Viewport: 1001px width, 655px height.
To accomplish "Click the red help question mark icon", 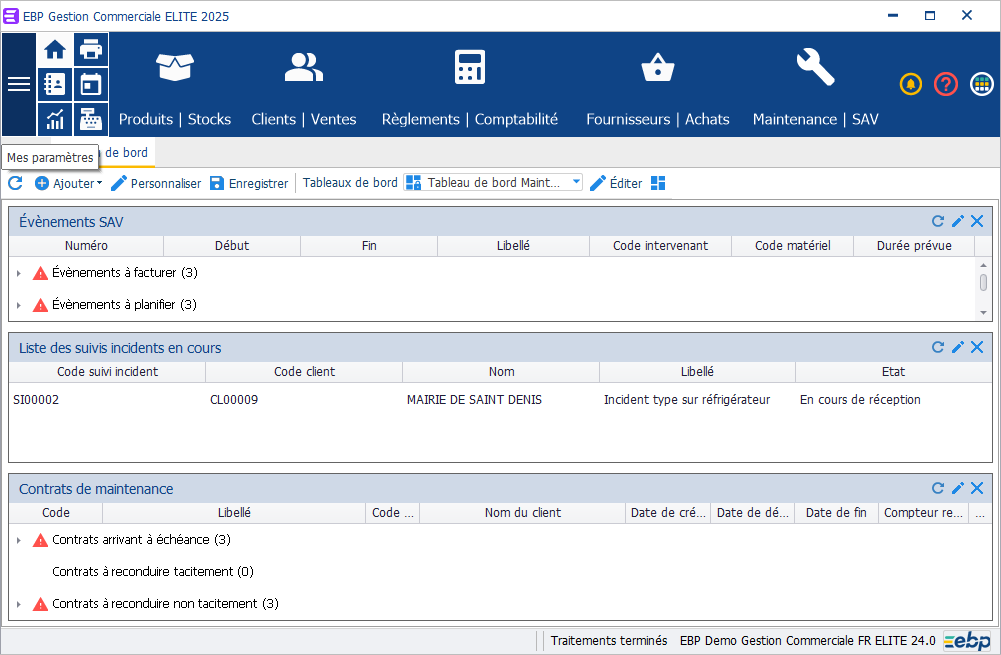I will (x=946, y=85).
